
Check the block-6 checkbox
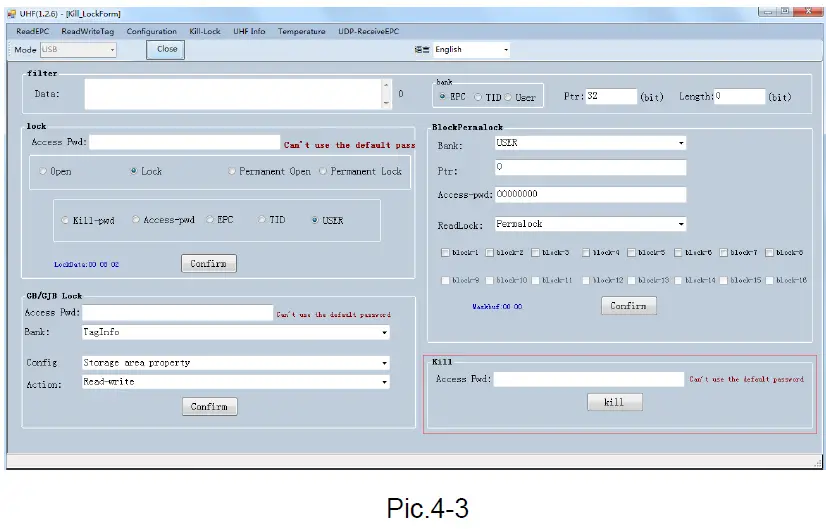tap(678, 253)
